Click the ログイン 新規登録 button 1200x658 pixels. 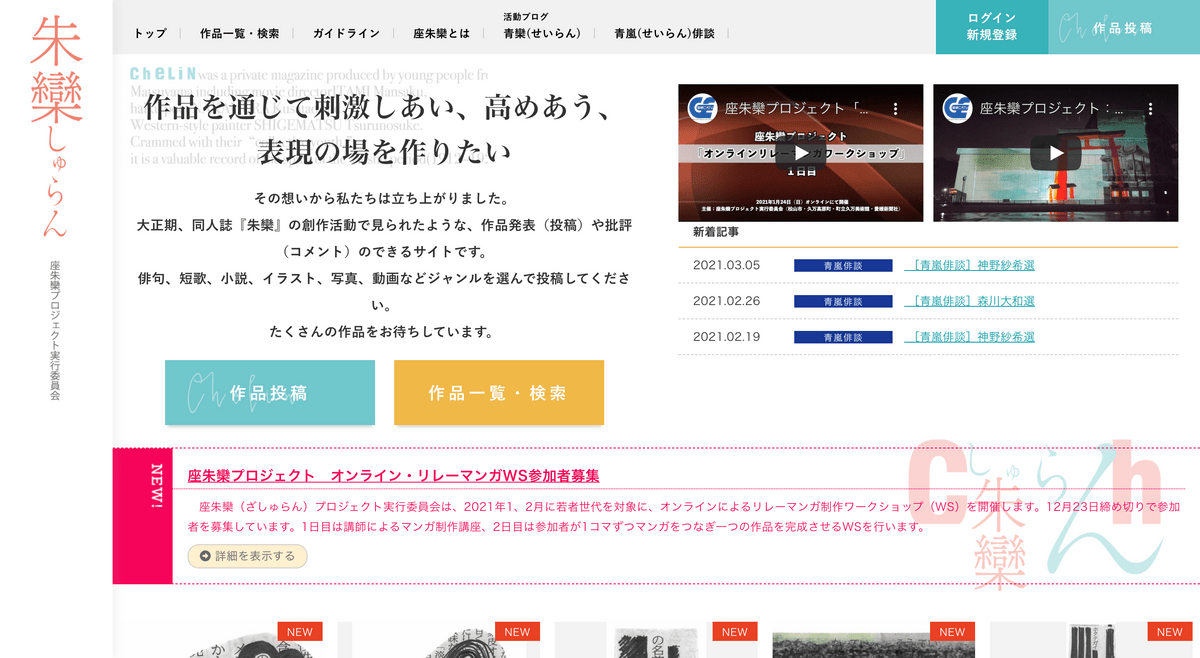(992, 27)
